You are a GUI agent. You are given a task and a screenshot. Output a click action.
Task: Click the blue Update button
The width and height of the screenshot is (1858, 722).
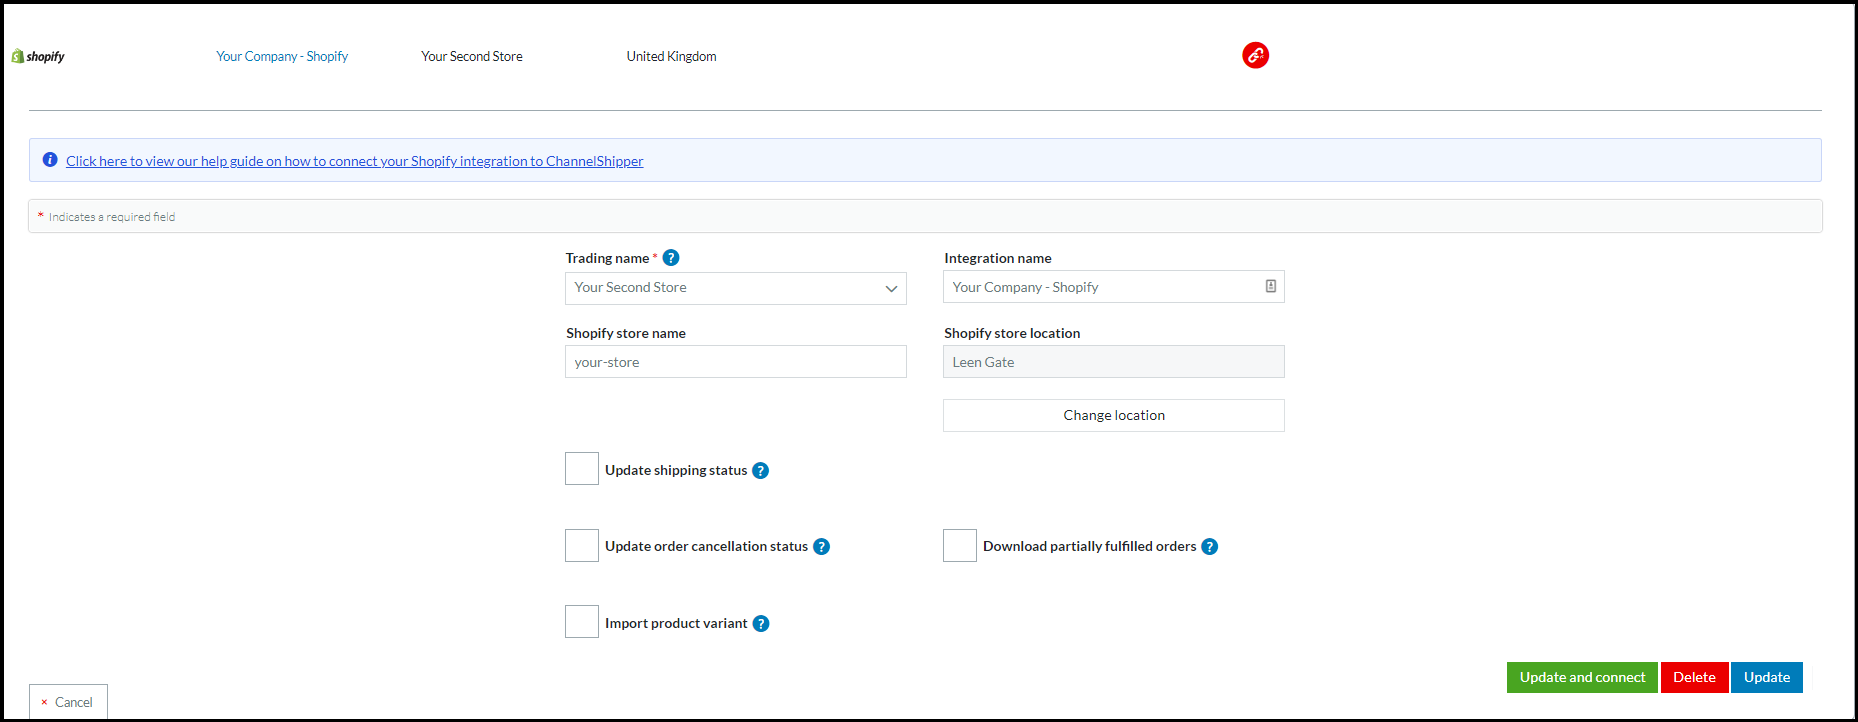click(1767, 677)
